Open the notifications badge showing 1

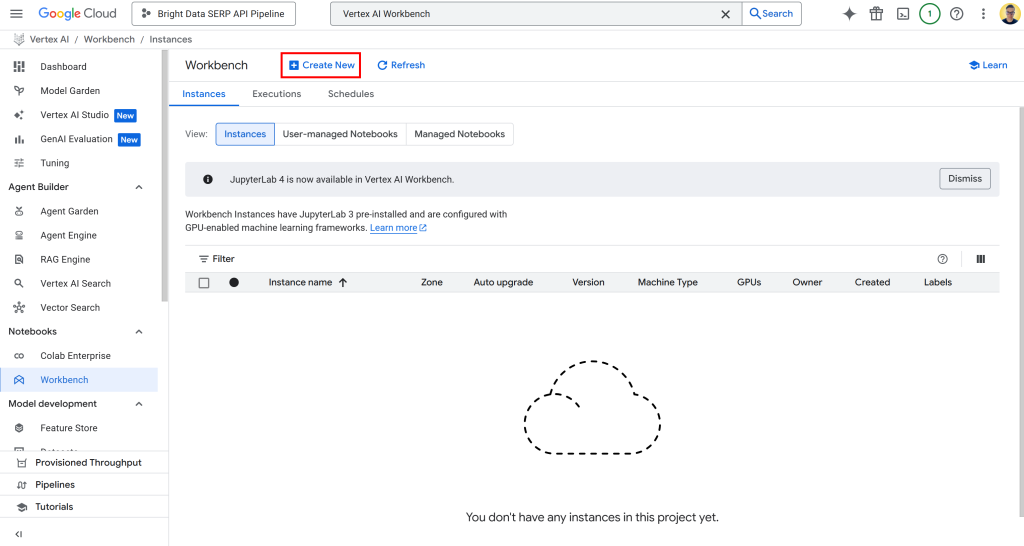(930, 14)
